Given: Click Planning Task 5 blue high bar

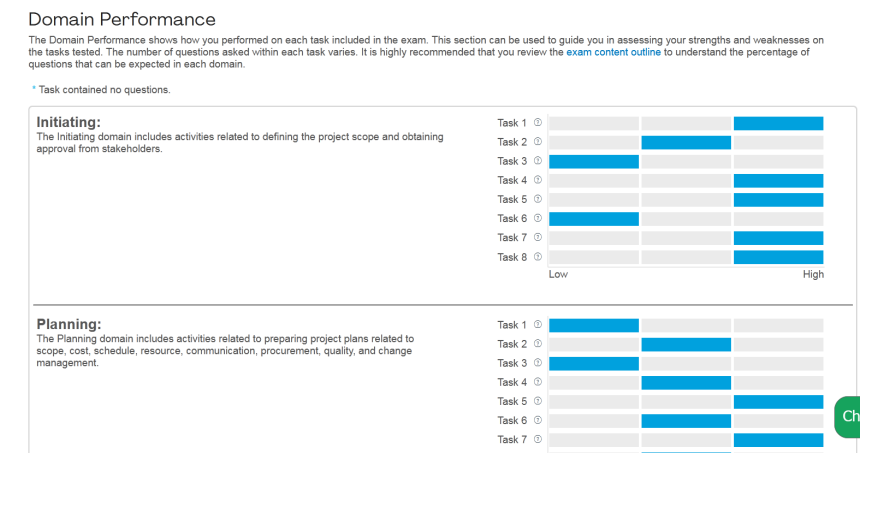Looking at the screenshot, I should coord(779,402).
